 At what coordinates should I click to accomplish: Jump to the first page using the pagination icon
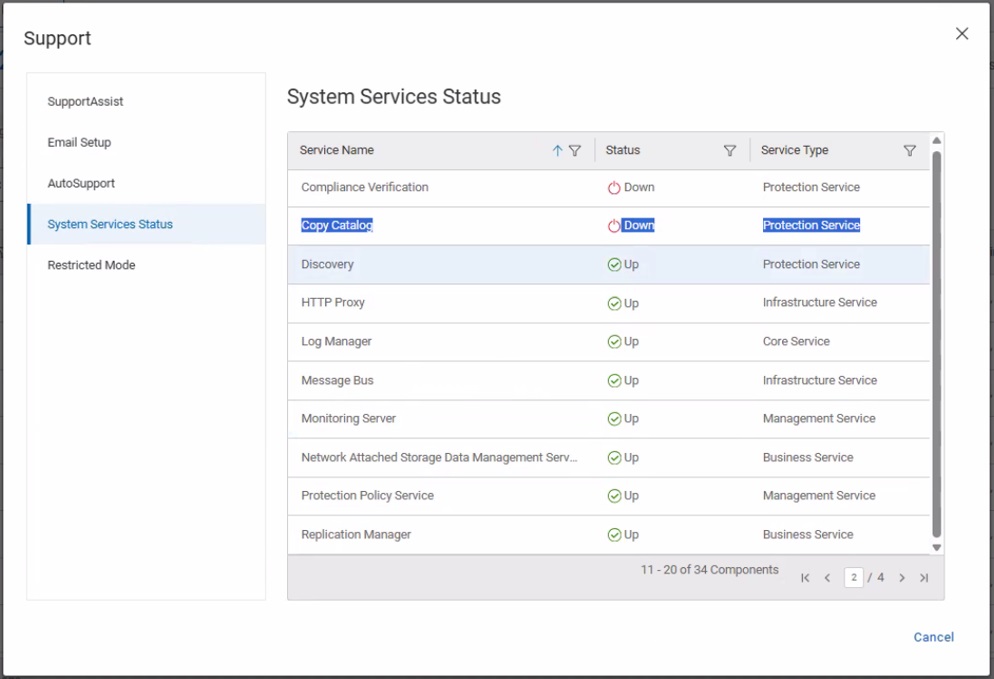coord(805,577)
